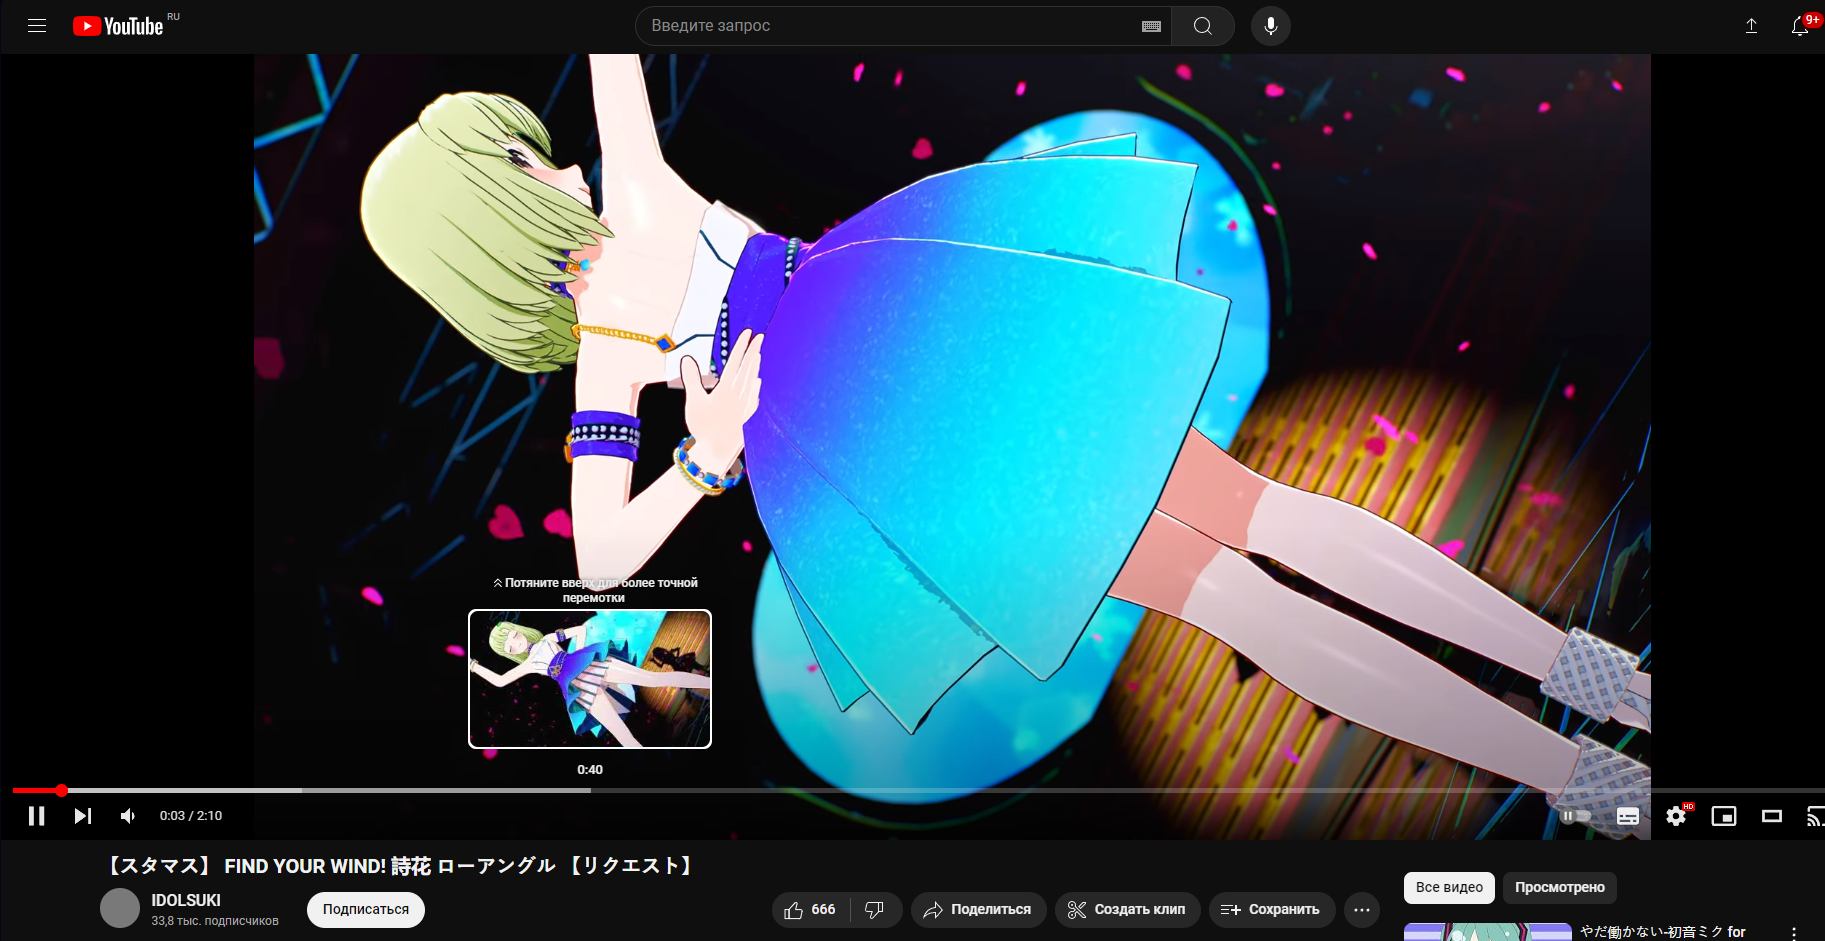Click the 'Подписаться' subscribe button
The image size is (1825, 941).
pos(366,909)
